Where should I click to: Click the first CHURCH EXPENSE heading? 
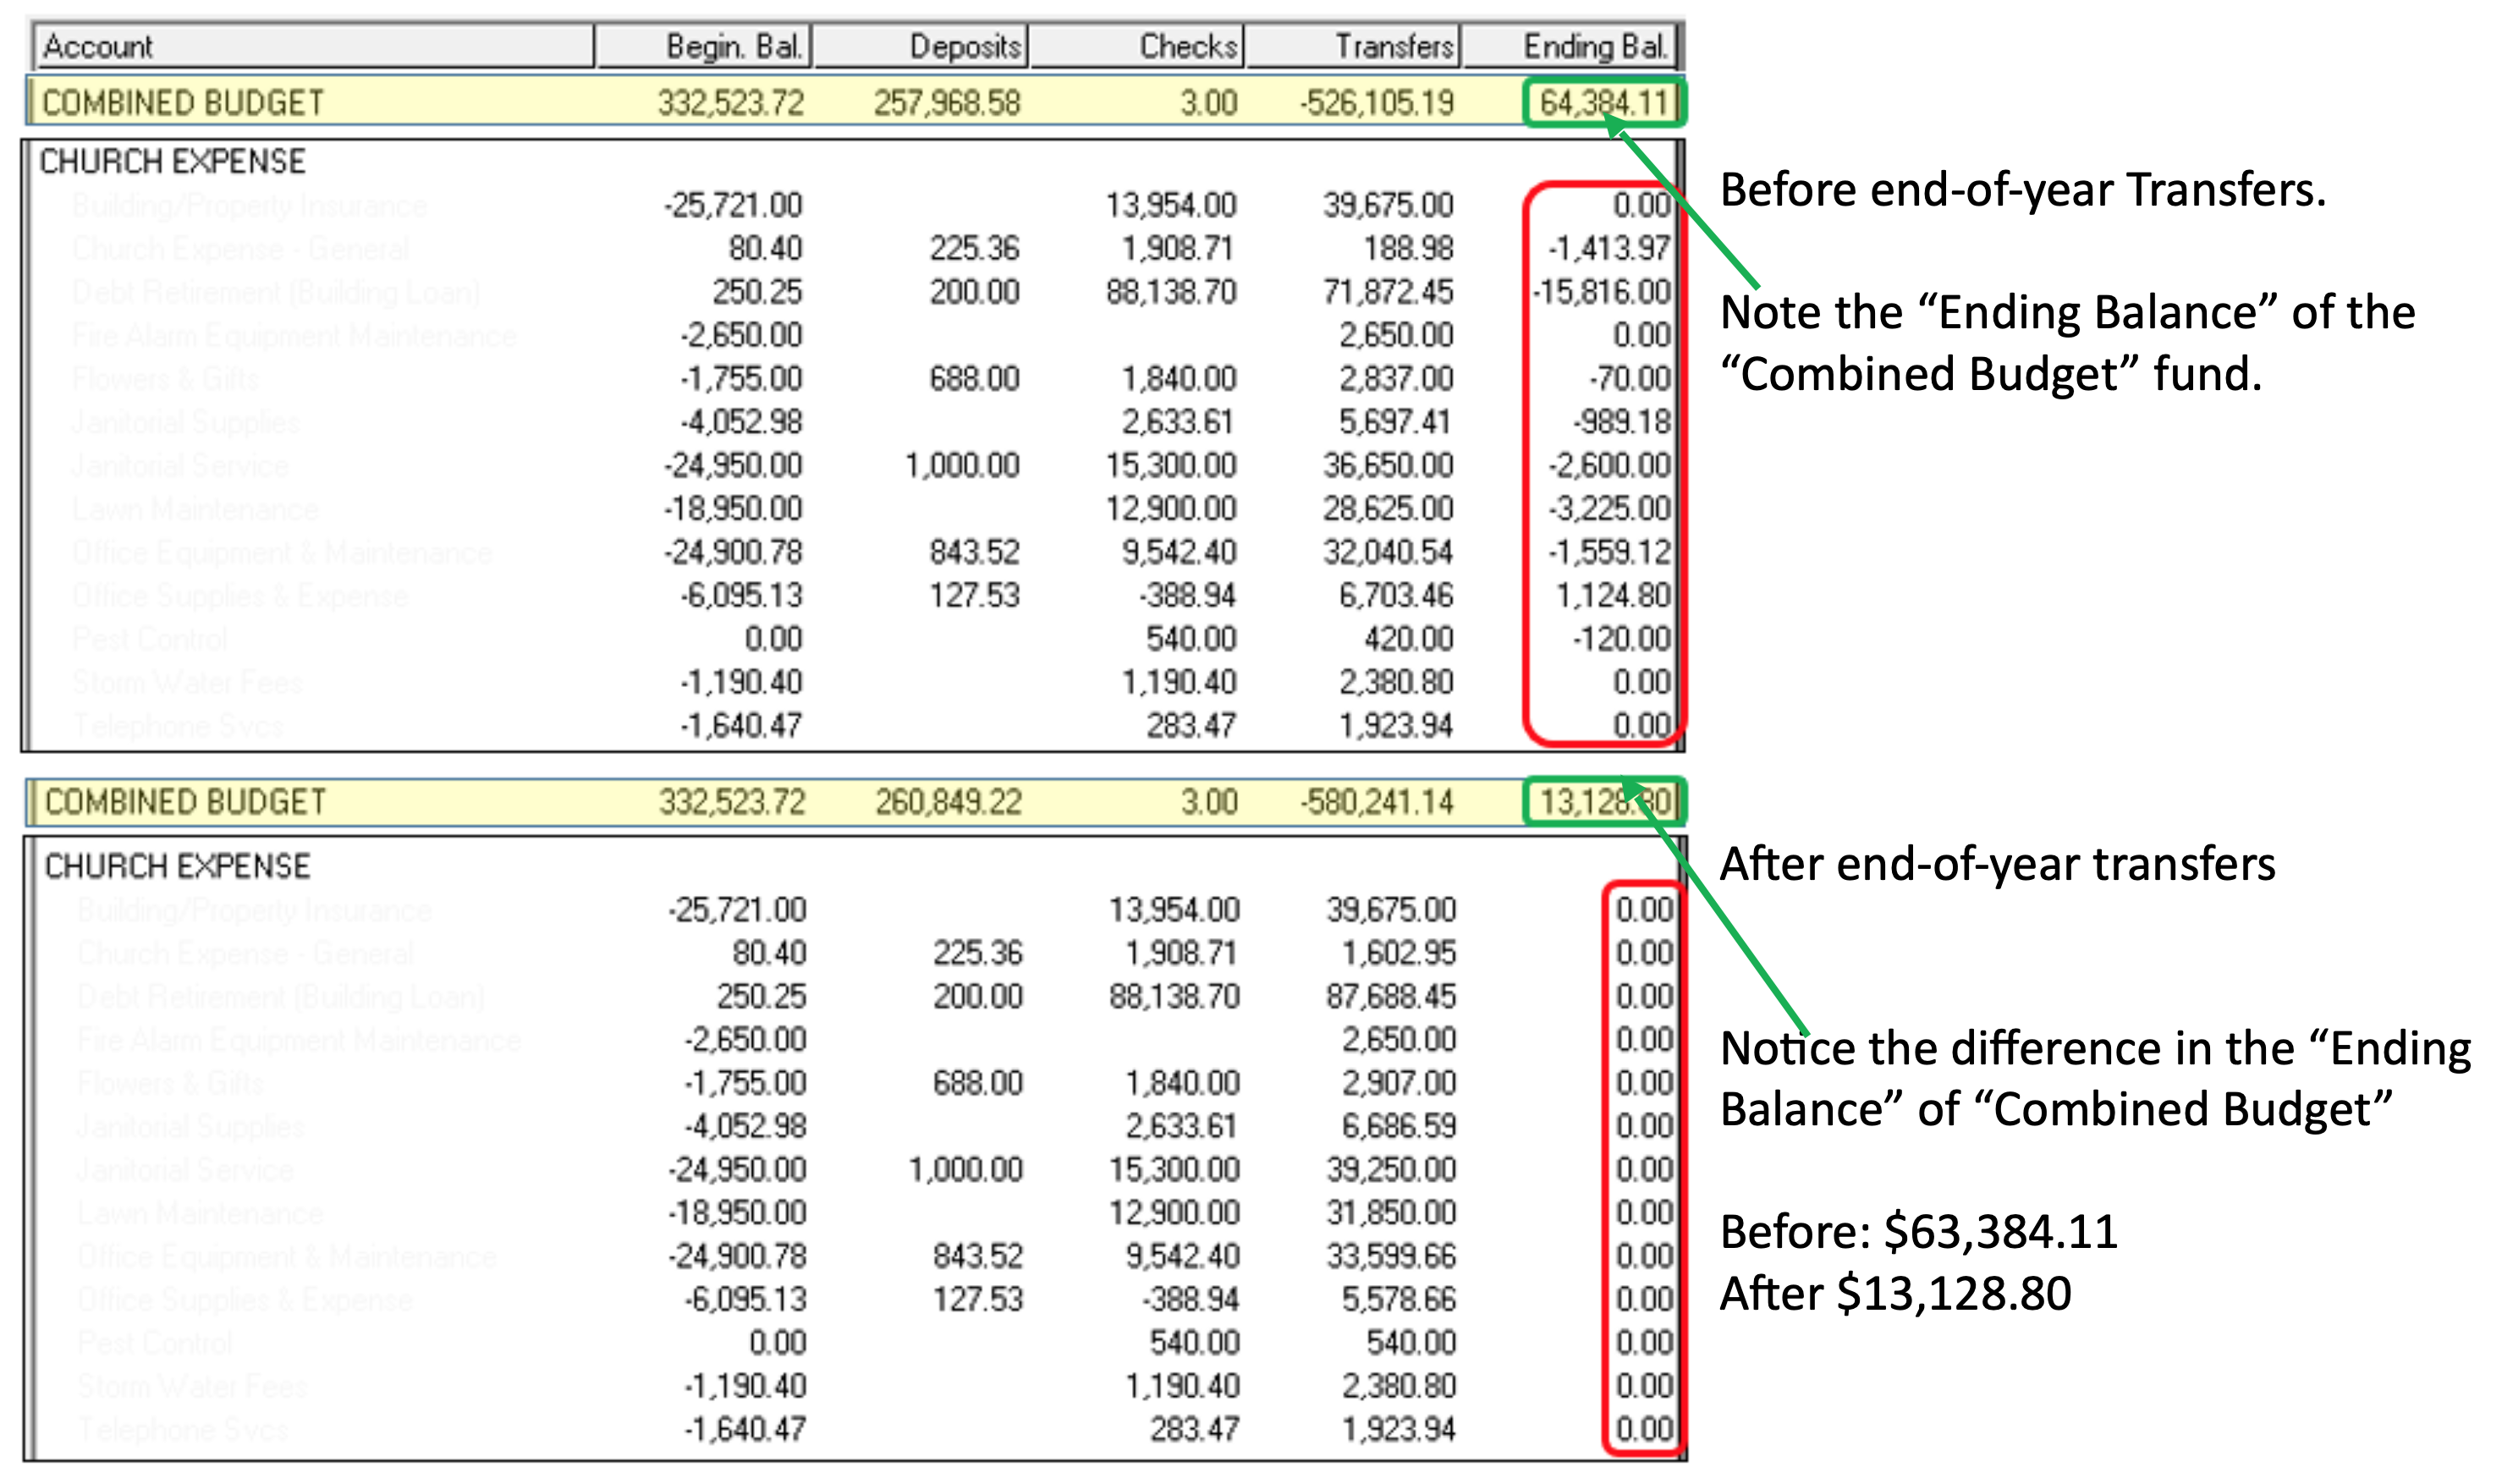(172, 162)
